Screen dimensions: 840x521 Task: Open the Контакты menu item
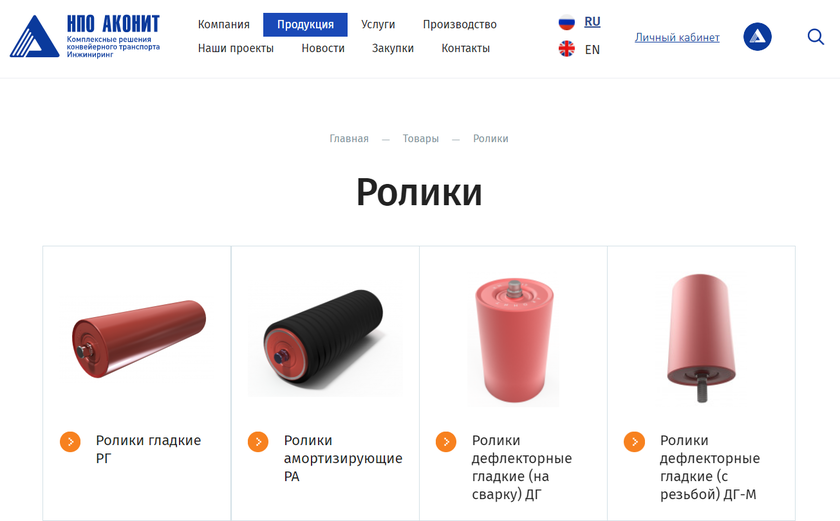point(466,48)
